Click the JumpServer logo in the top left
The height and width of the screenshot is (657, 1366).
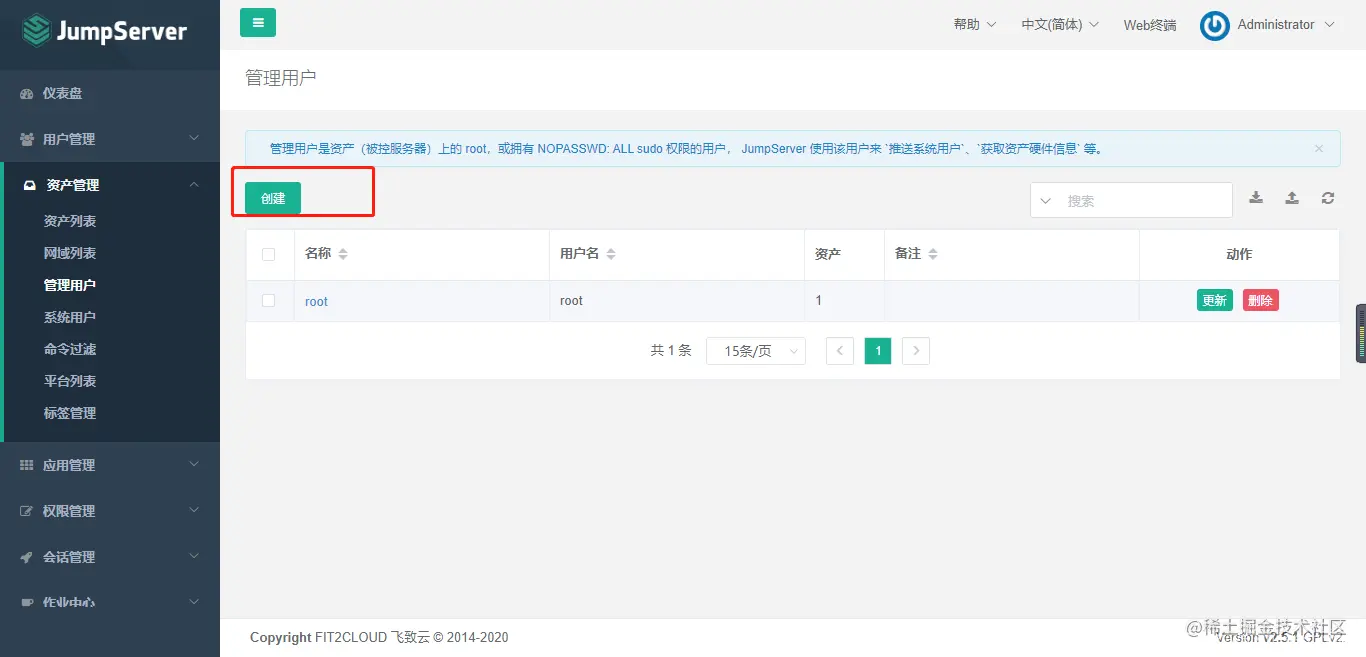pos(104,30)
